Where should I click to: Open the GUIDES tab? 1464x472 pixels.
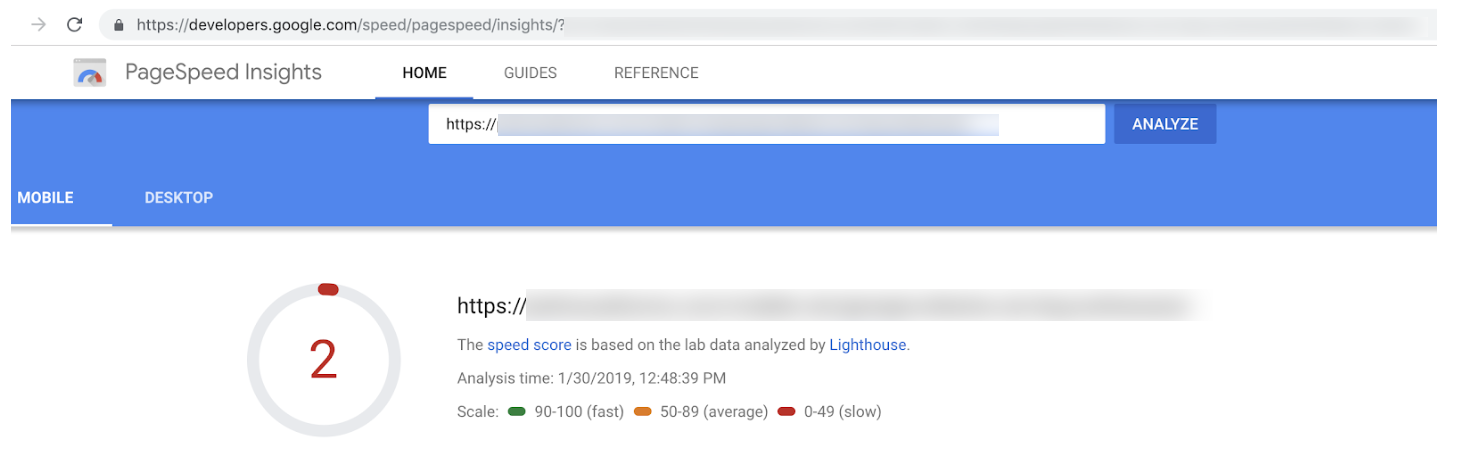530,73
